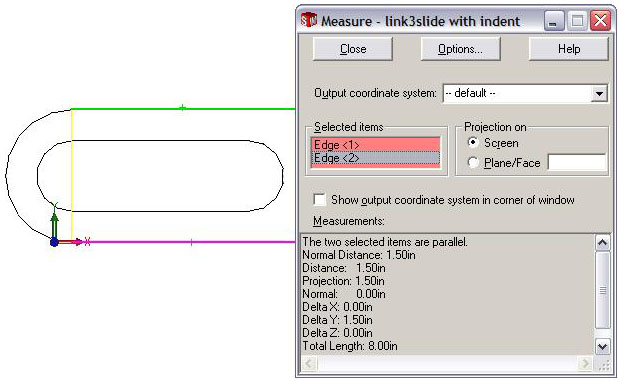Select Screen projection radio button

click(473, 142)
